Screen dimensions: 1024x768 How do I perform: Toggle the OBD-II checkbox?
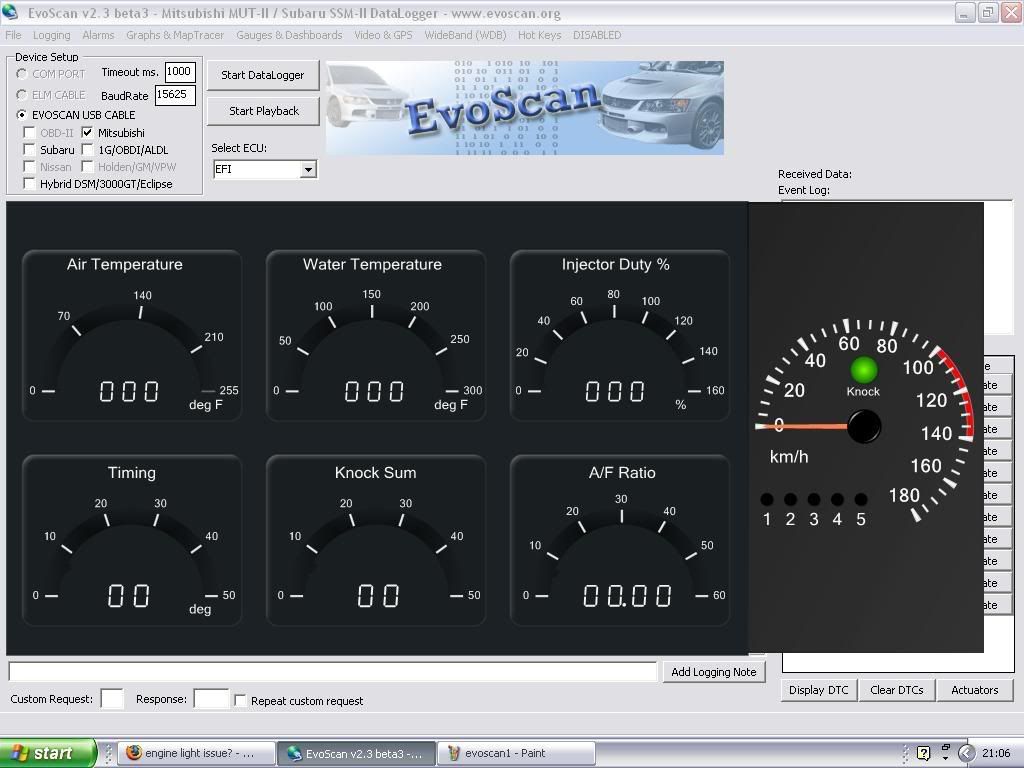coord(29,133)
